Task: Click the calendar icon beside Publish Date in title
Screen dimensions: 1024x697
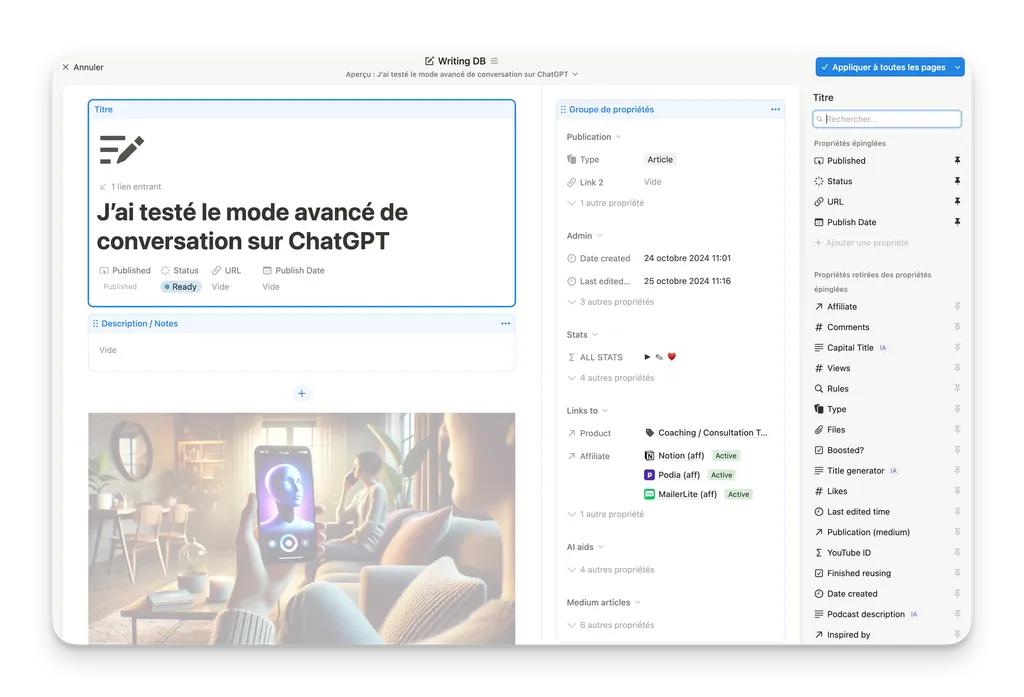Action: click(x=267, y=270)
